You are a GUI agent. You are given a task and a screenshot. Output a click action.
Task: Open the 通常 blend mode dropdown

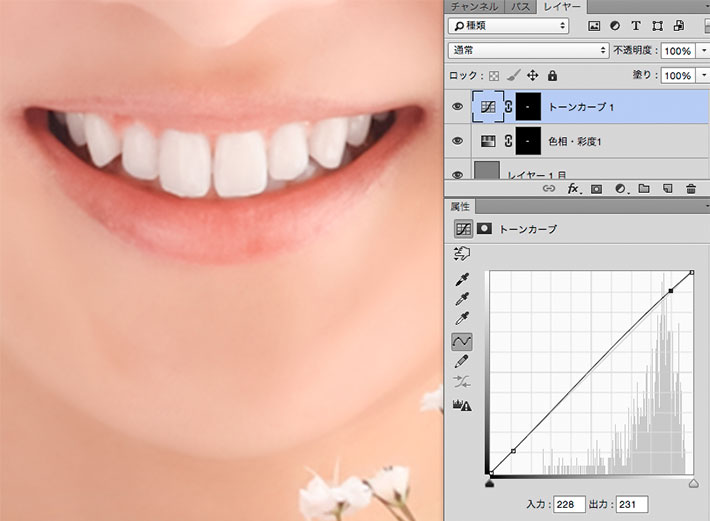[x=528, y=50]
